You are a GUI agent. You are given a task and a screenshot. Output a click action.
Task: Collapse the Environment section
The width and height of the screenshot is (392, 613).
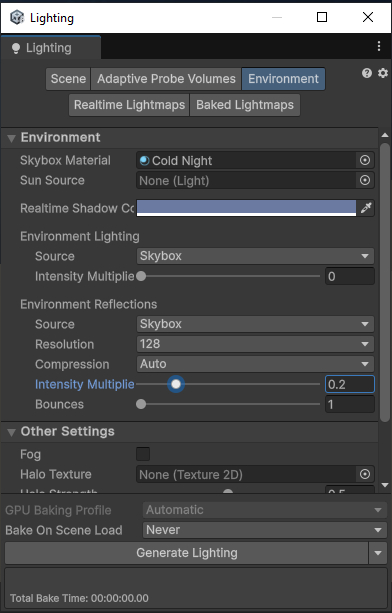point(11,138)
